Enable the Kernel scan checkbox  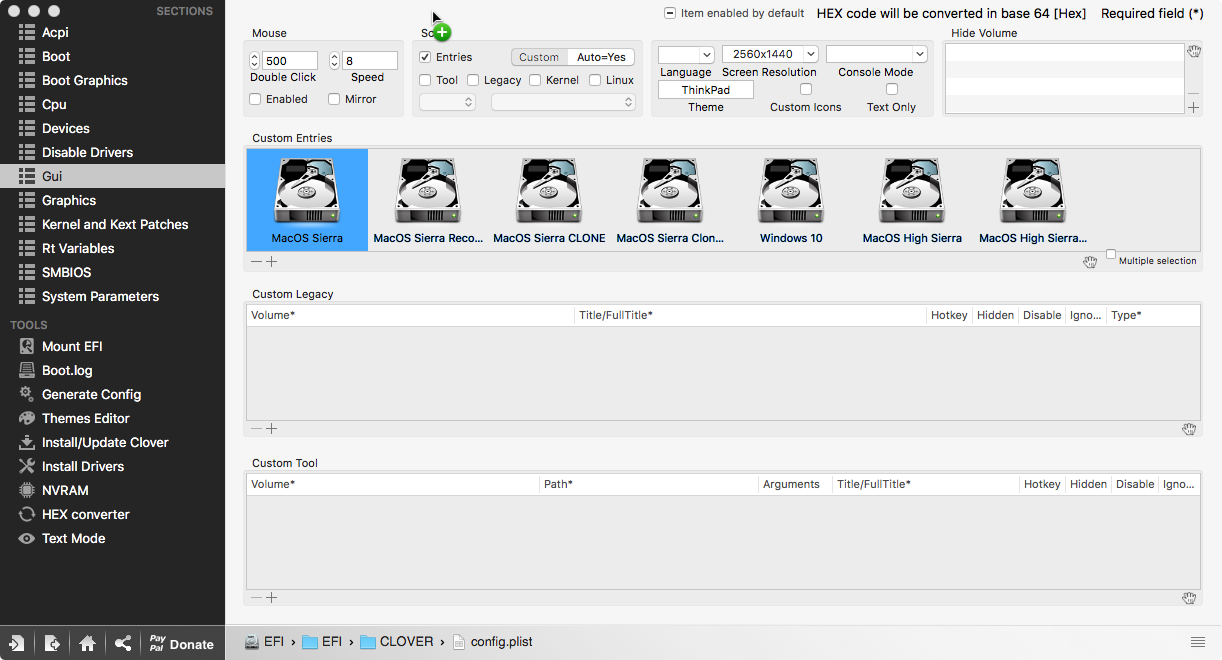[535, 80]
